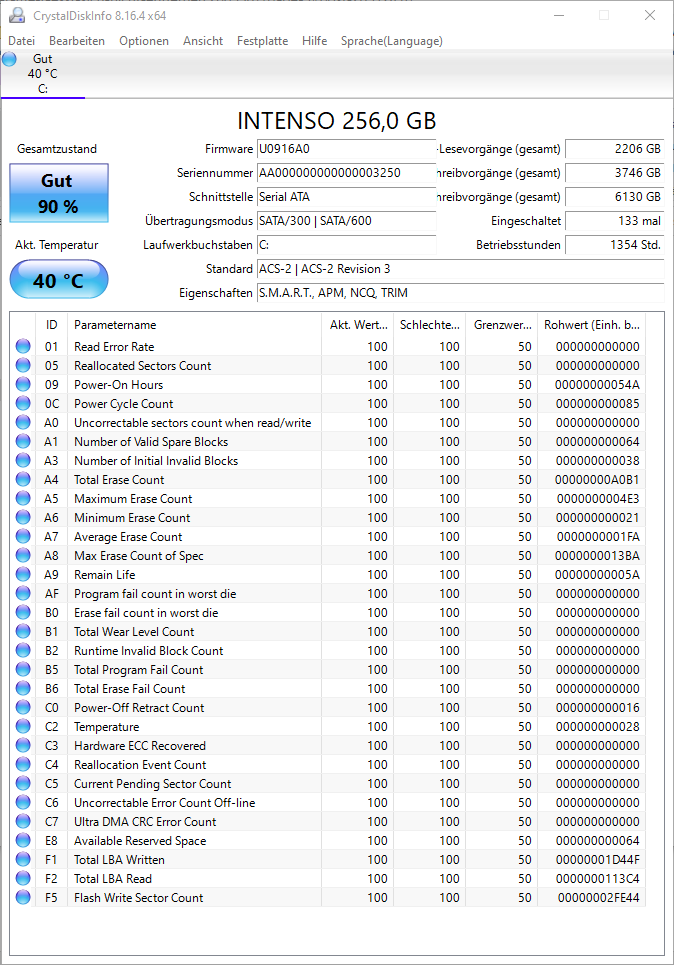674x965 pixels.
Task: Click status orb for Temperature row
Action: click(x=23, y=726)
